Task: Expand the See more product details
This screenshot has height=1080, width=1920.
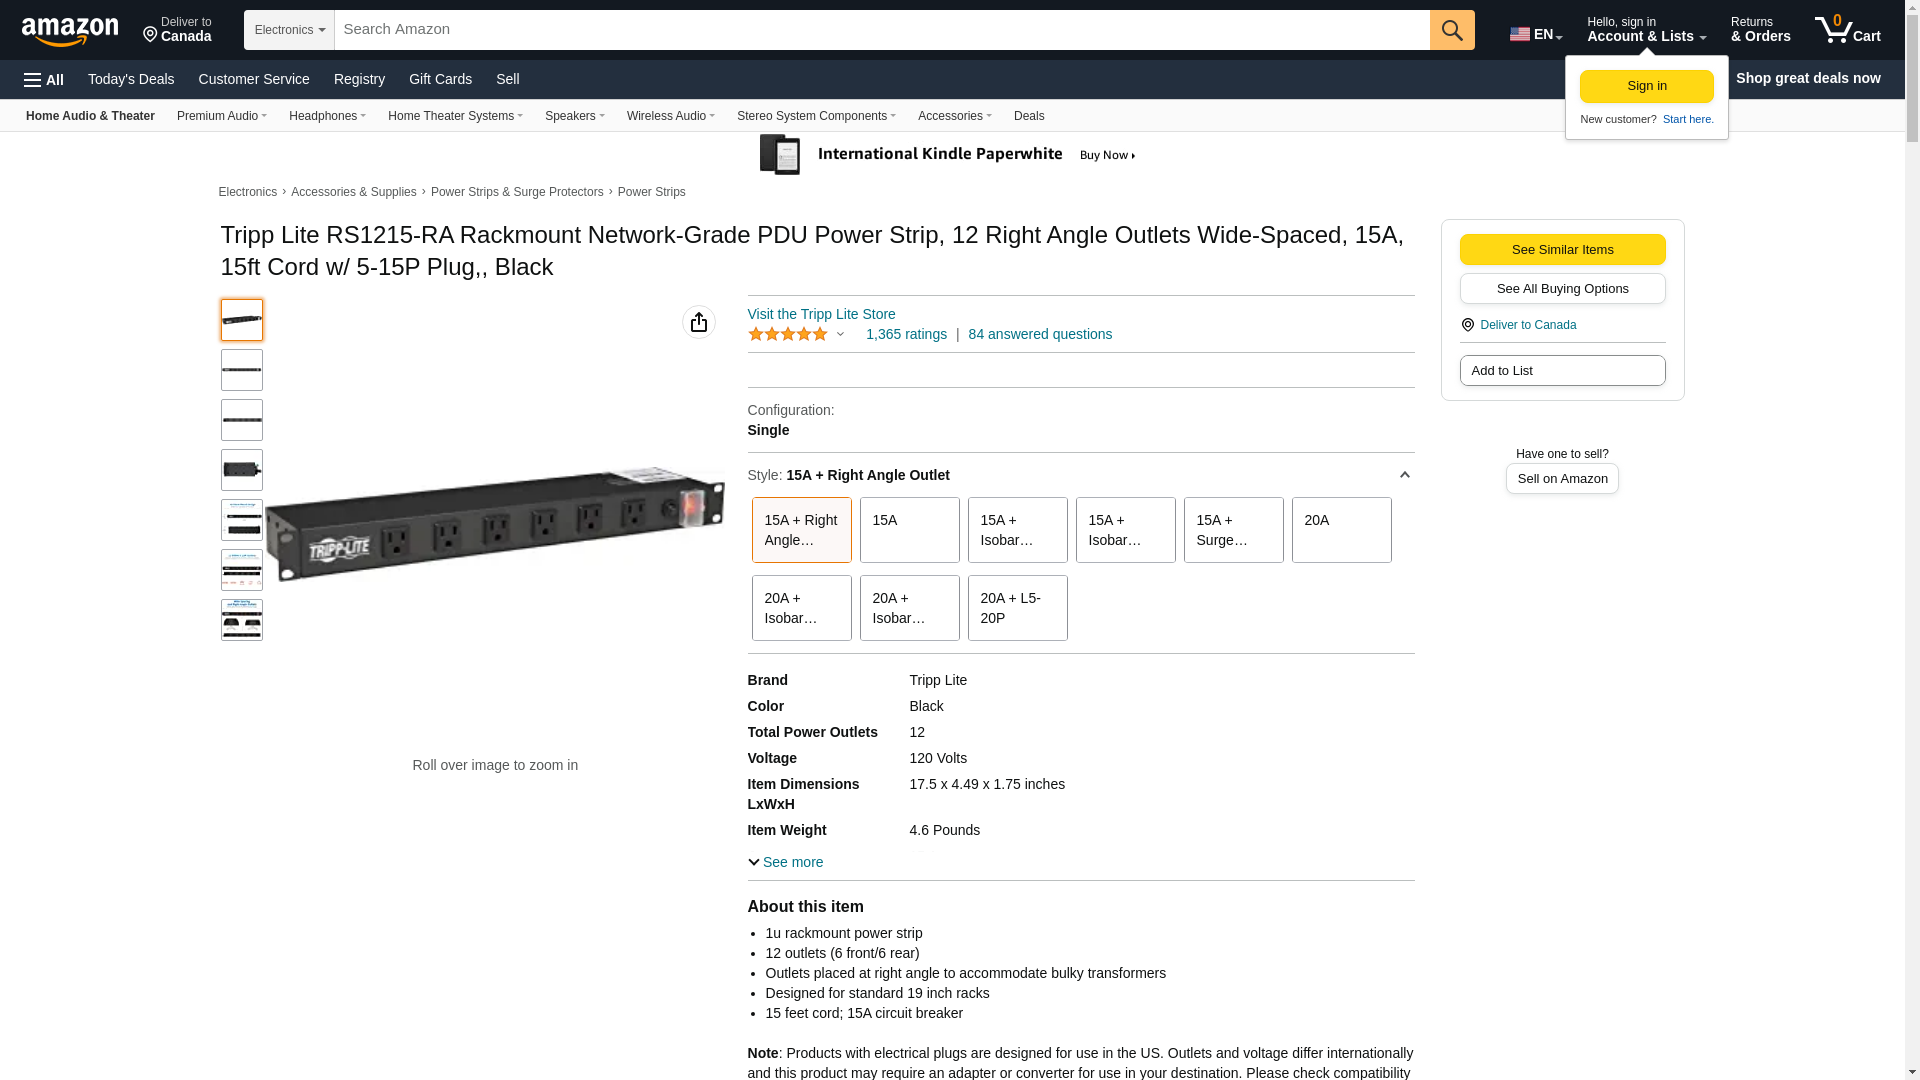Action: click(x=786, y=862)
